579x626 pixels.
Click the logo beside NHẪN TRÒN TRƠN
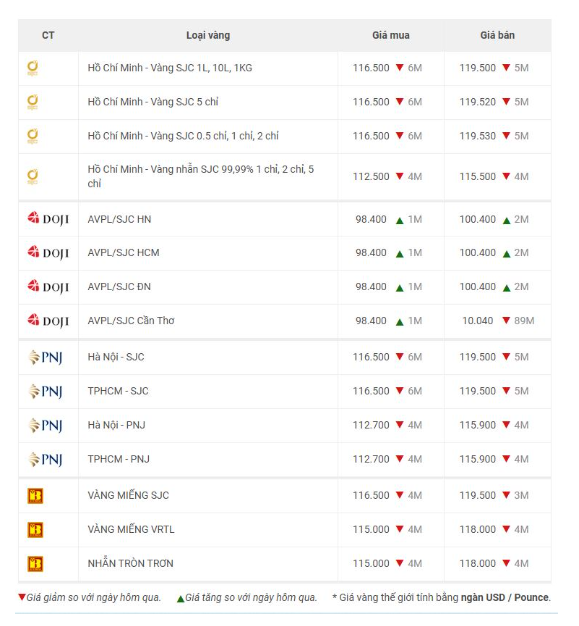pyautogui.click(x=35, y=564)
